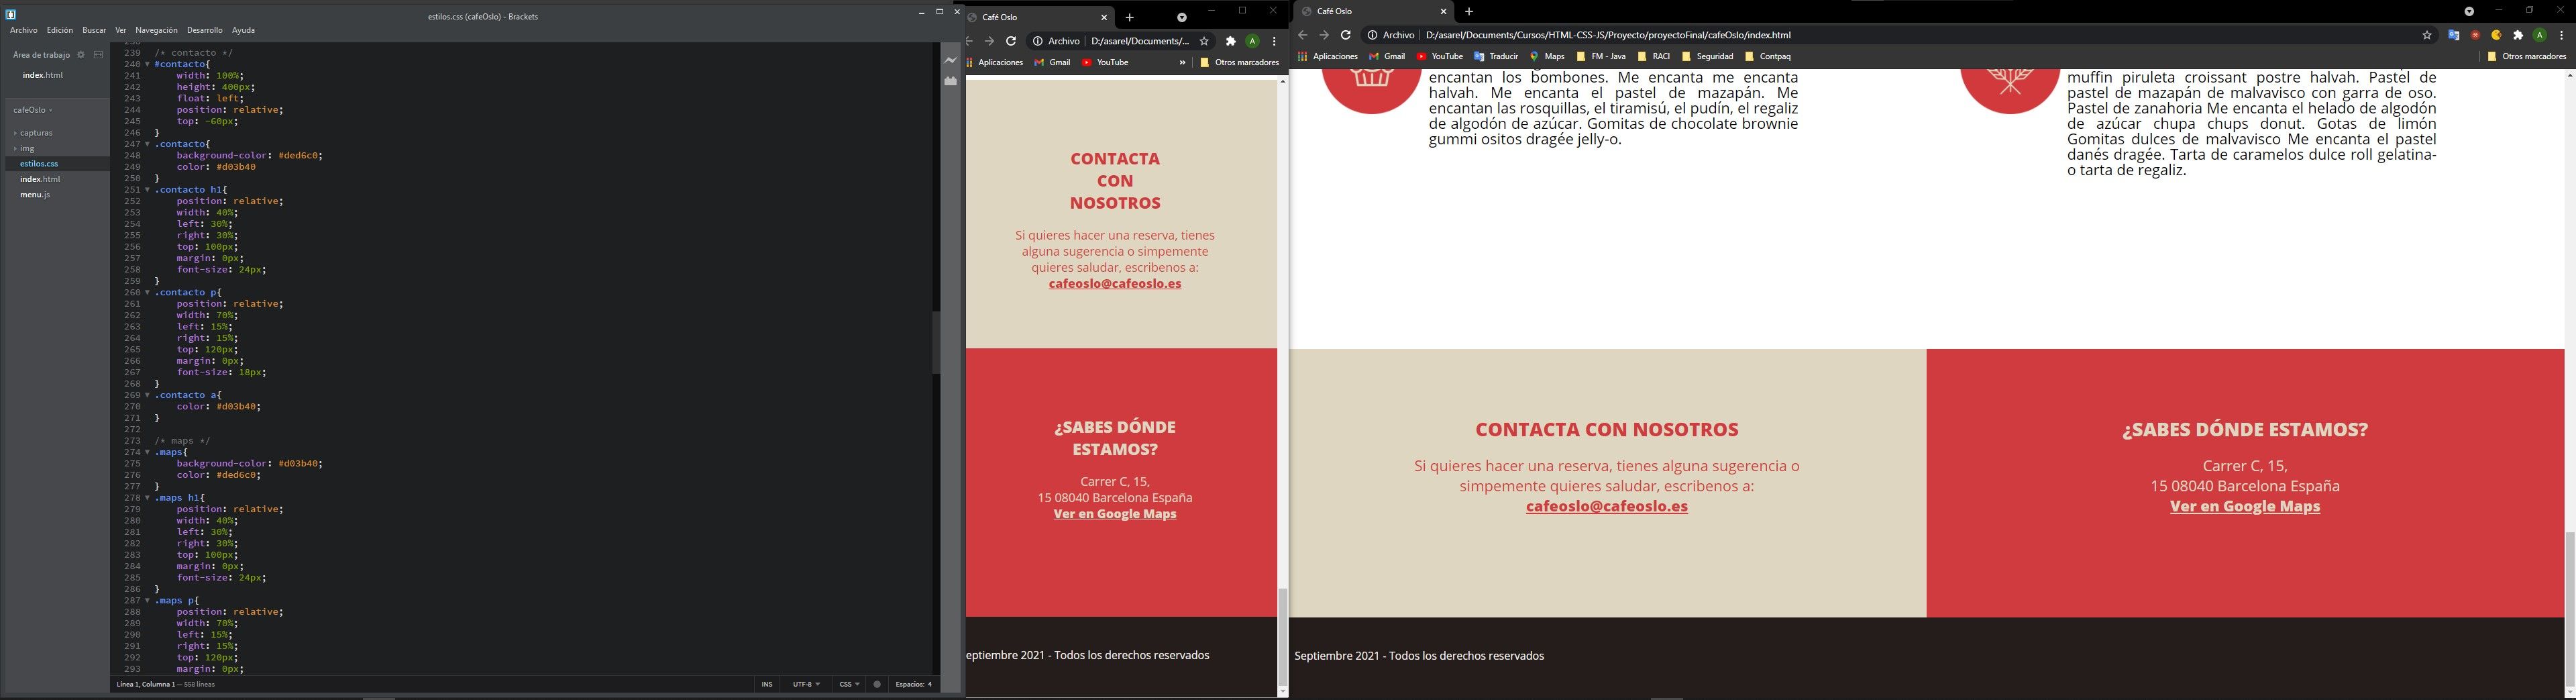Screen dimensions: 2576x700
Task: Go back in wide Chrome window
Action: point(1303,35)
